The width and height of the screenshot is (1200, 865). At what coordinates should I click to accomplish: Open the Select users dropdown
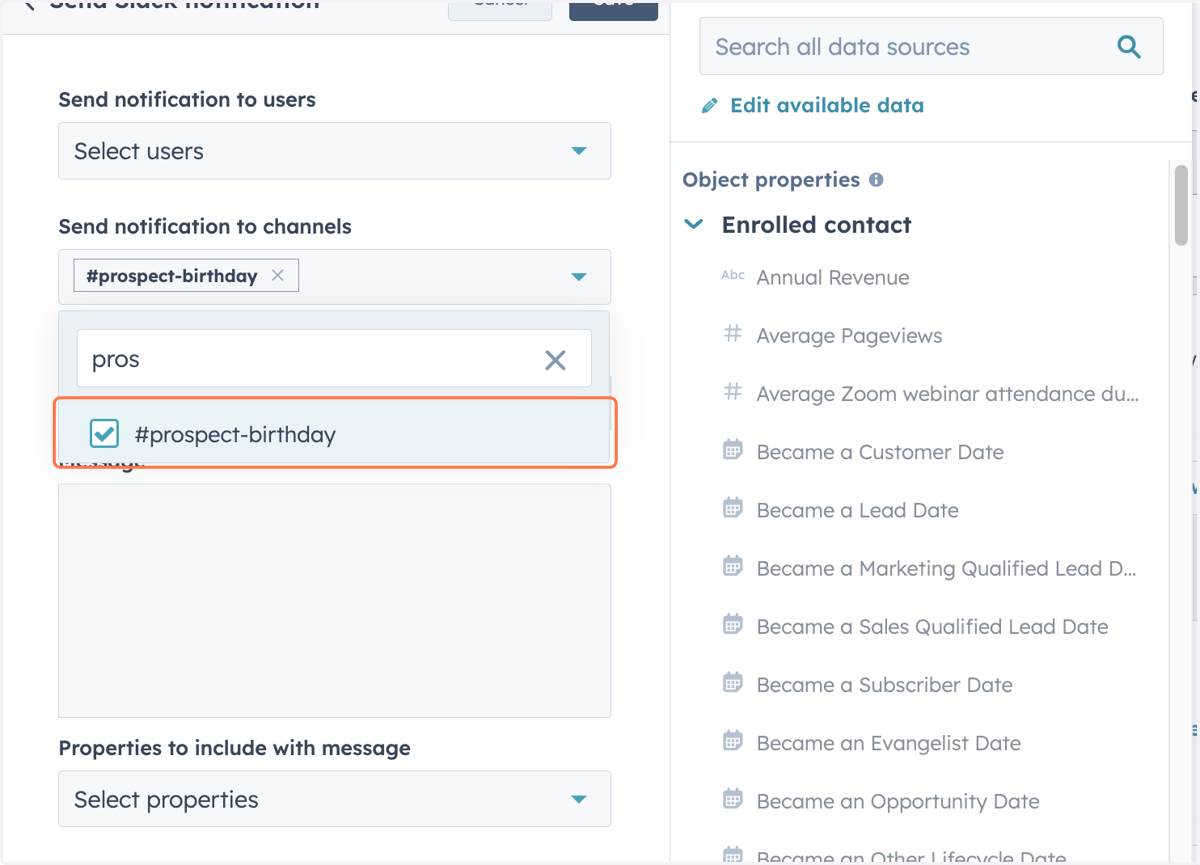pyautogui.click(x=334, y=151)
